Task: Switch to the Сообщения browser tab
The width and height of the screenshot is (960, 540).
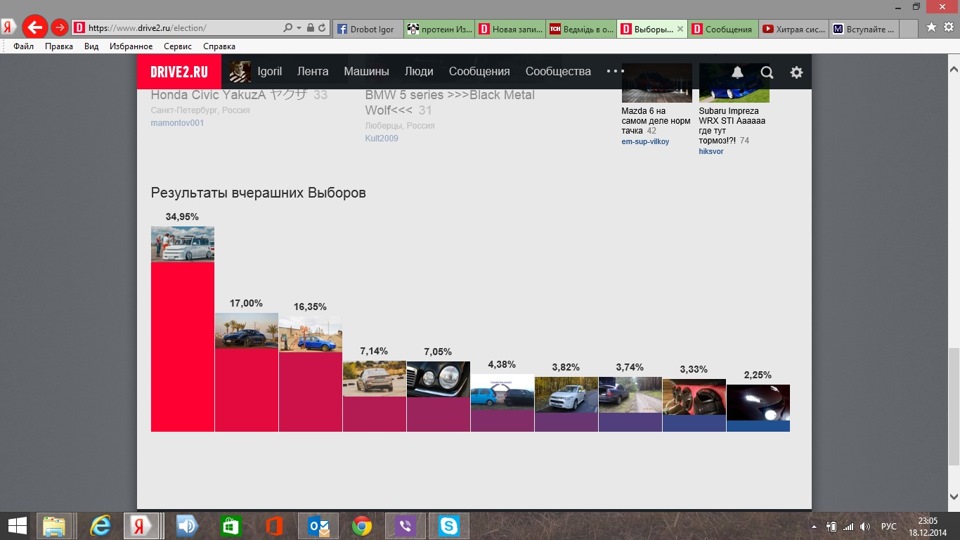Action: [x=723, y=29]
